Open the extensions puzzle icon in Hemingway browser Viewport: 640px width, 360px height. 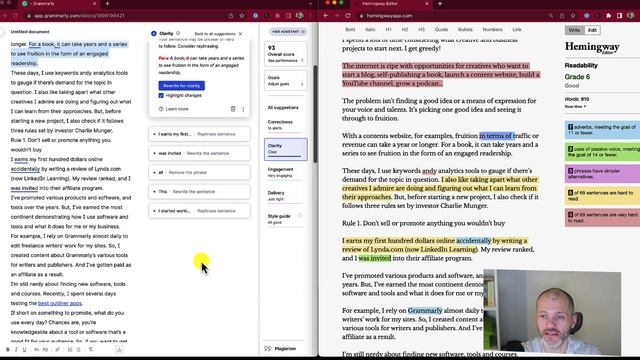[609, 16]
